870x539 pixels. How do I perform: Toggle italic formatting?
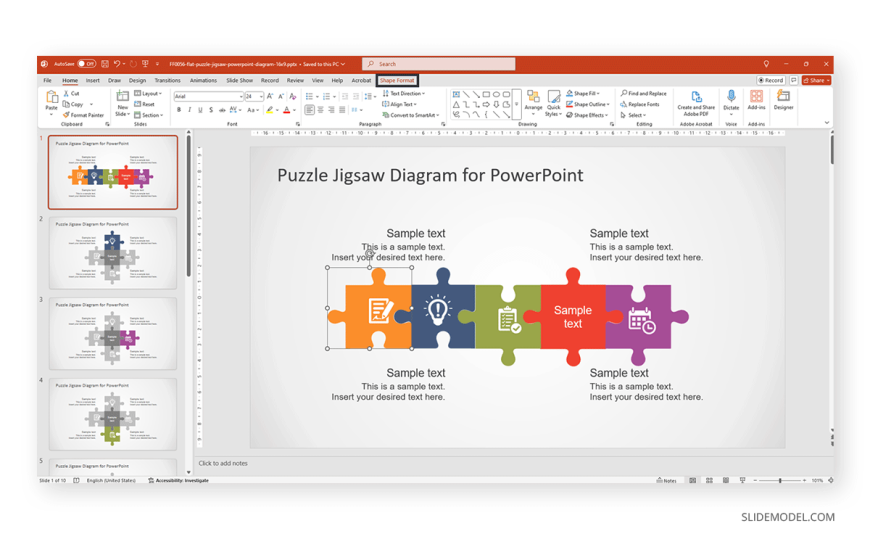click(x=190, y=110)
